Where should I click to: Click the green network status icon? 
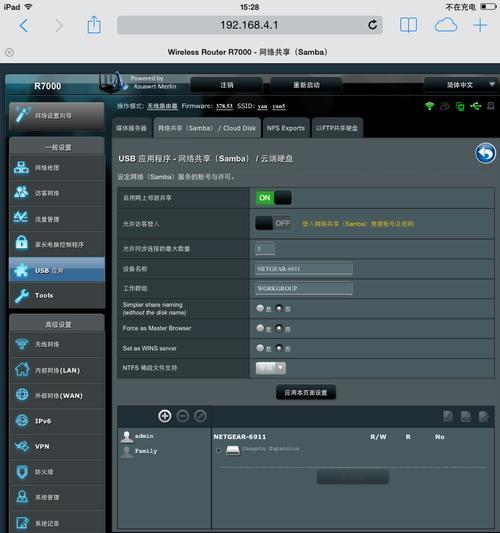460,106
